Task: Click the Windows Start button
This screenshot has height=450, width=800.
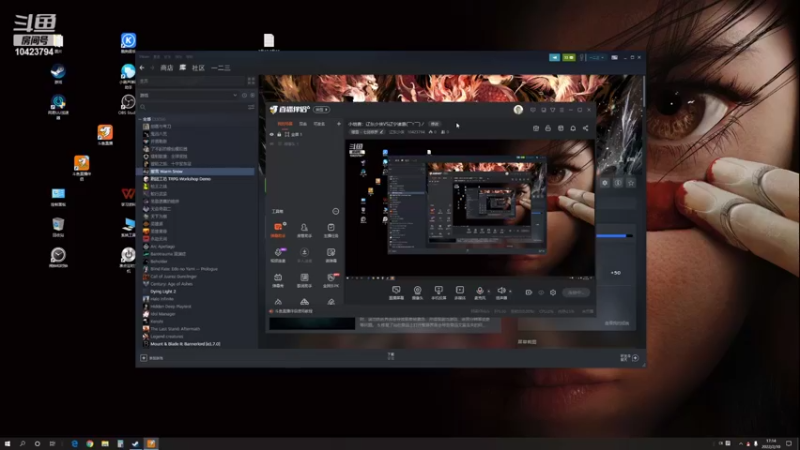Action: tap(7, 443)
